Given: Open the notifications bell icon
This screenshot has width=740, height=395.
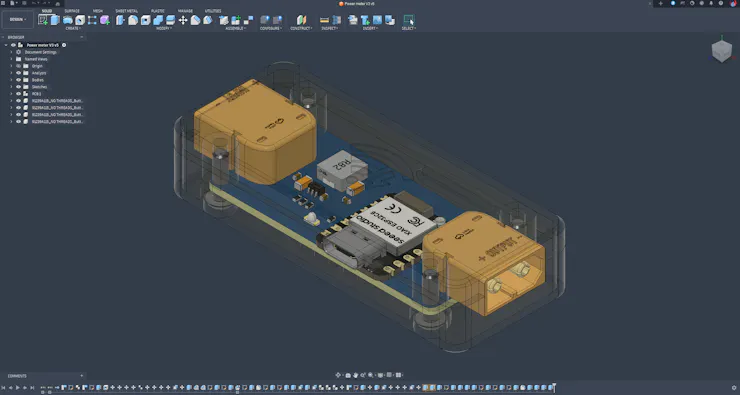Looking at the screenshot, I should (711, 3).
